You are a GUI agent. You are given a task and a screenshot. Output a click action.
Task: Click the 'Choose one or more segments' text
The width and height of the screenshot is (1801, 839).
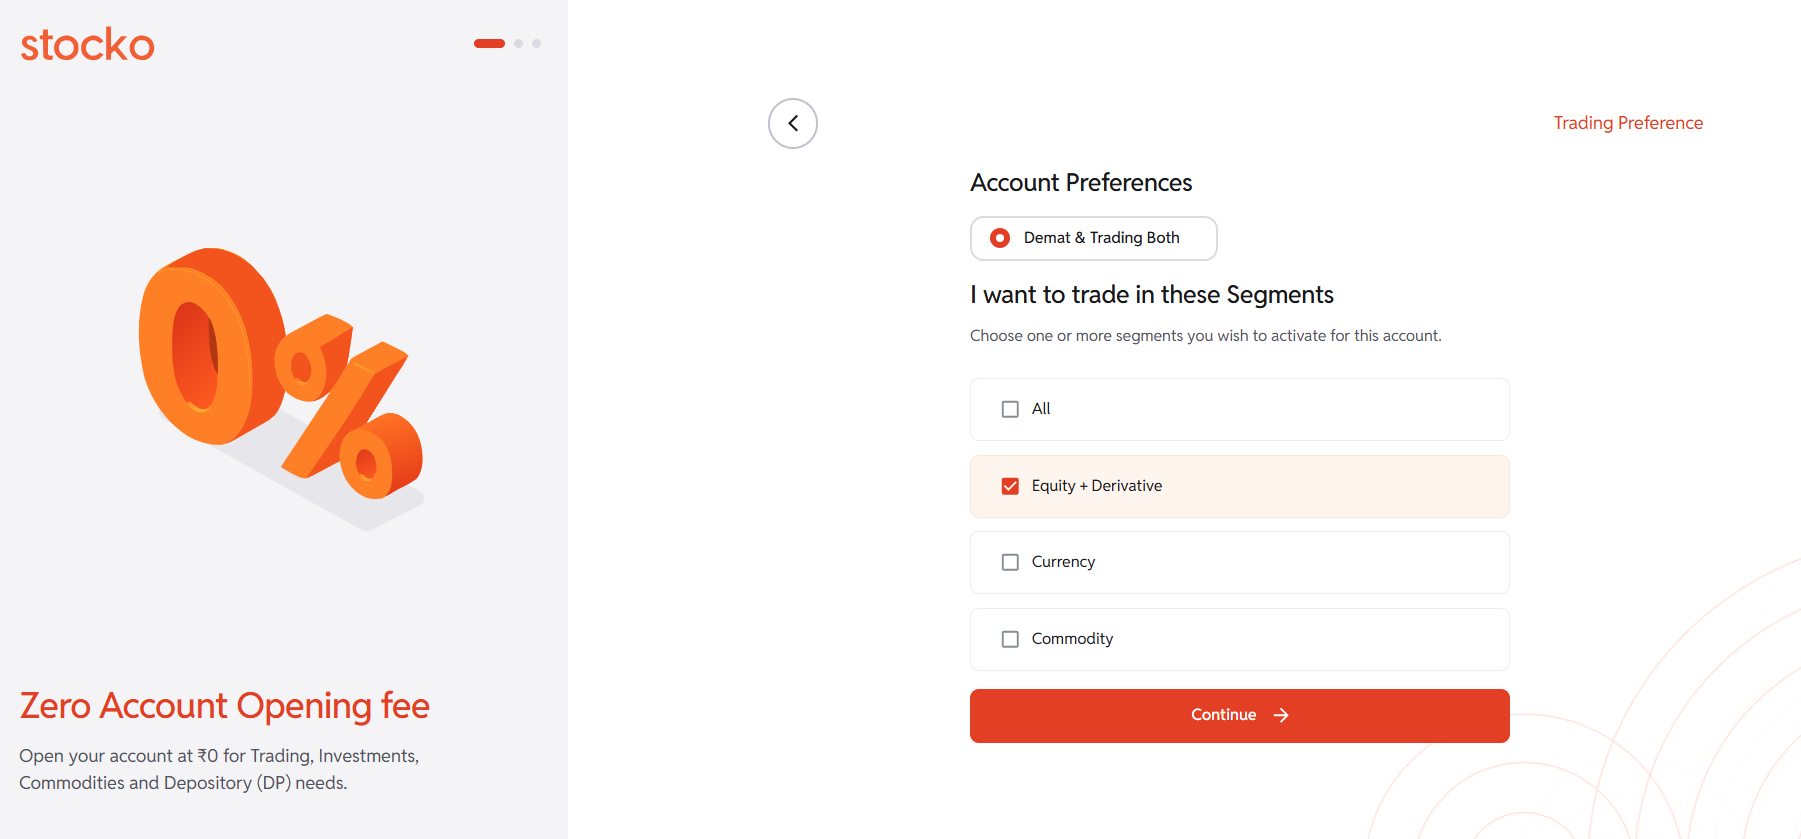(x=1205, y=336)
